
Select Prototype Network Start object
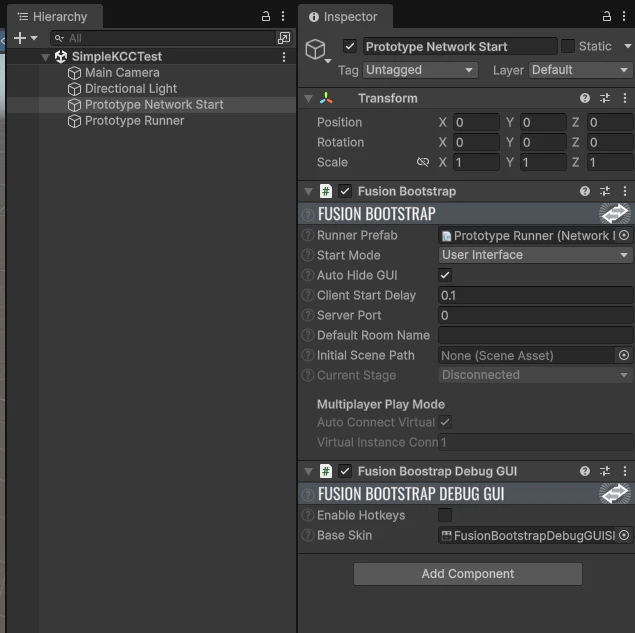coord(154,105)
